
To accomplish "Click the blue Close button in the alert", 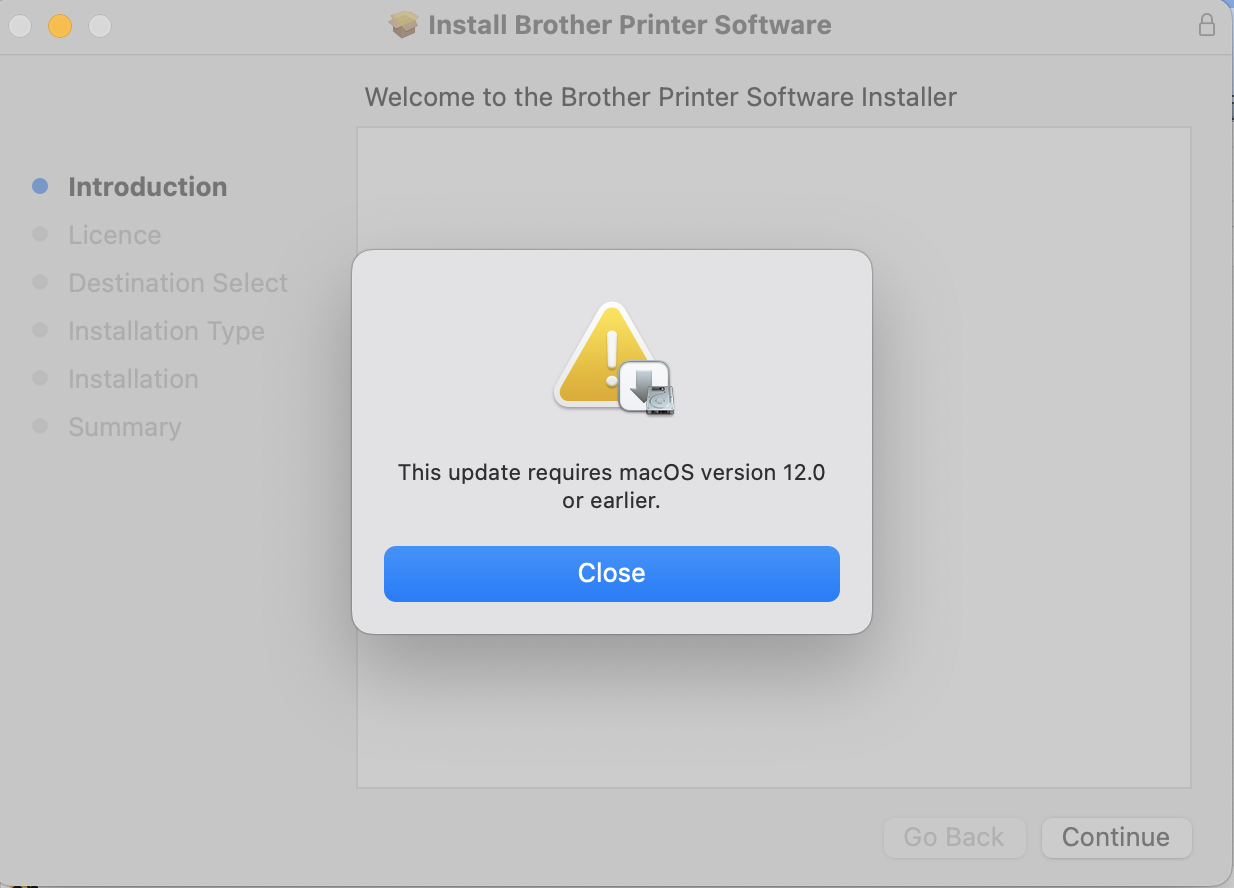I will 611,573.
